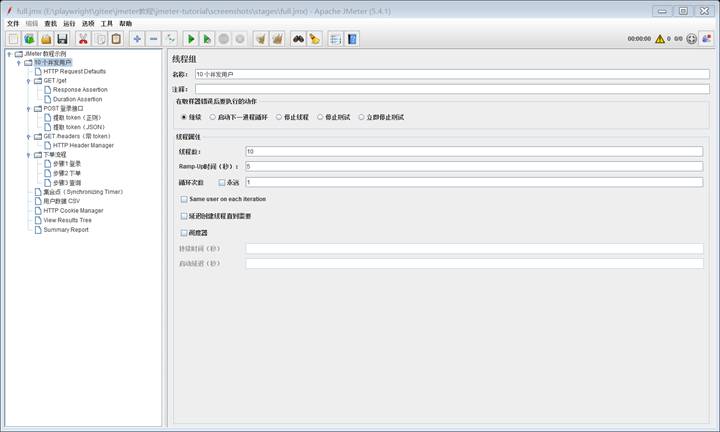Screen dimensions: 720x432
Task: Select HTTP Header Manager in the tree
Action: [83, 146]
